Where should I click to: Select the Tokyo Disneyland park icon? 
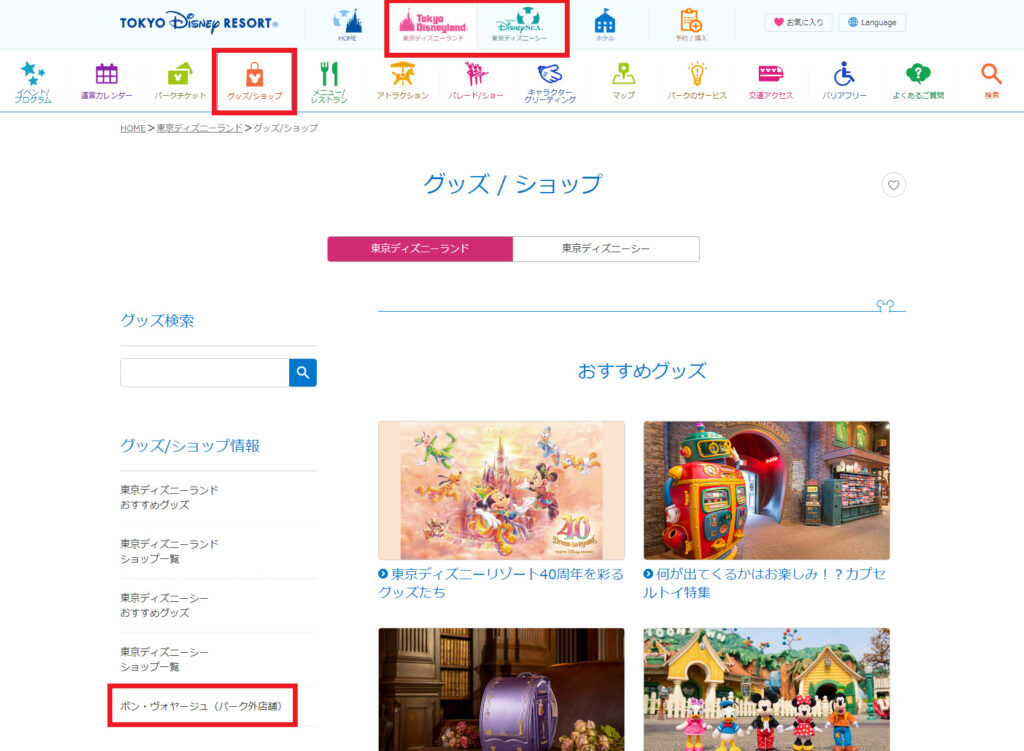433,25
